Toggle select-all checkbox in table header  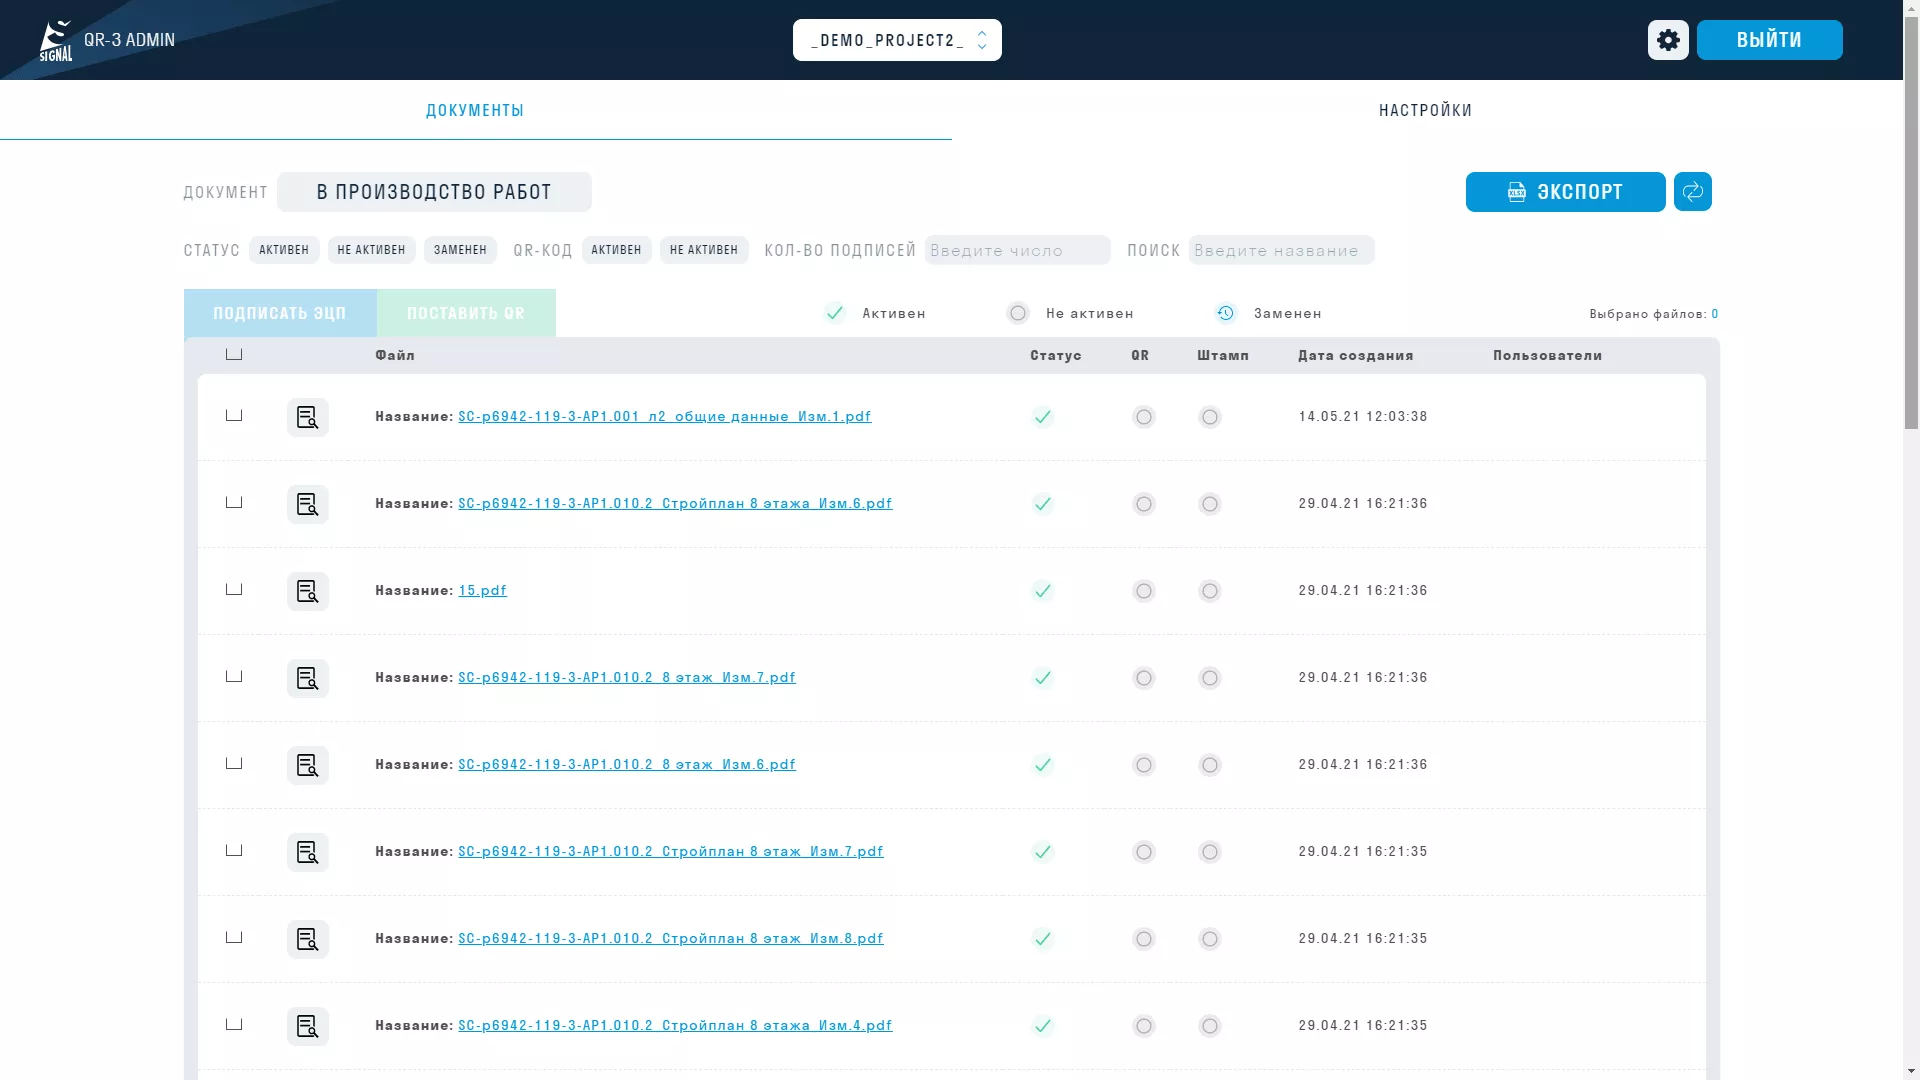coord(234,354)
